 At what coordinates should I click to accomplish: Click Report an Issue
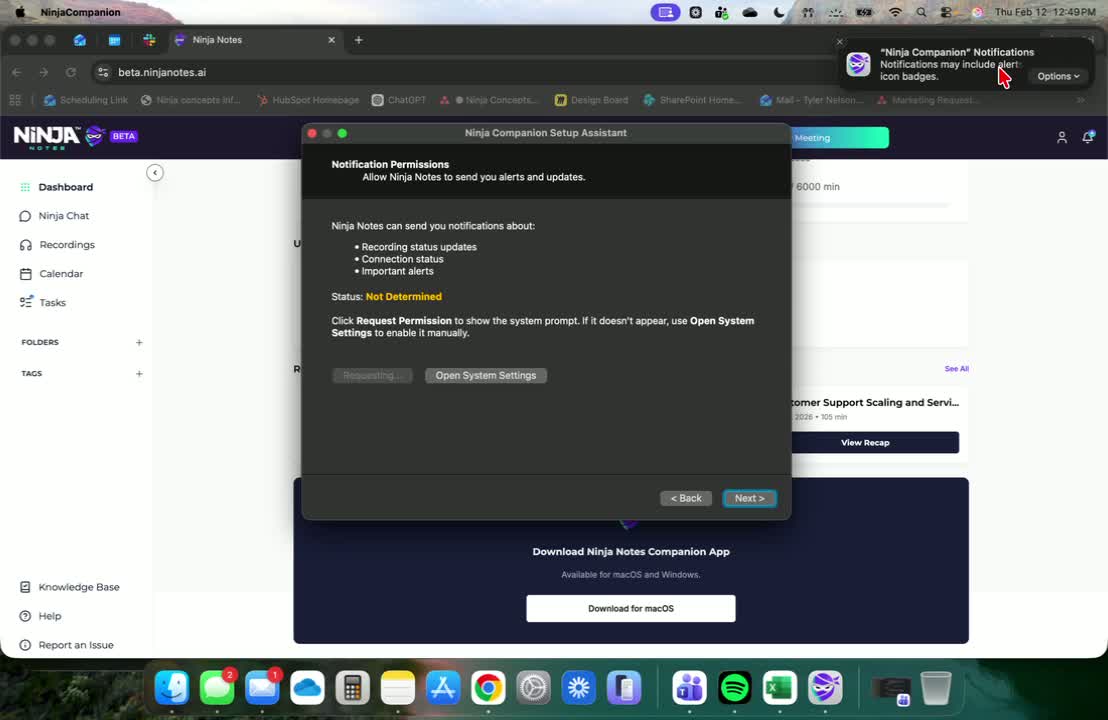coord(75,645)
